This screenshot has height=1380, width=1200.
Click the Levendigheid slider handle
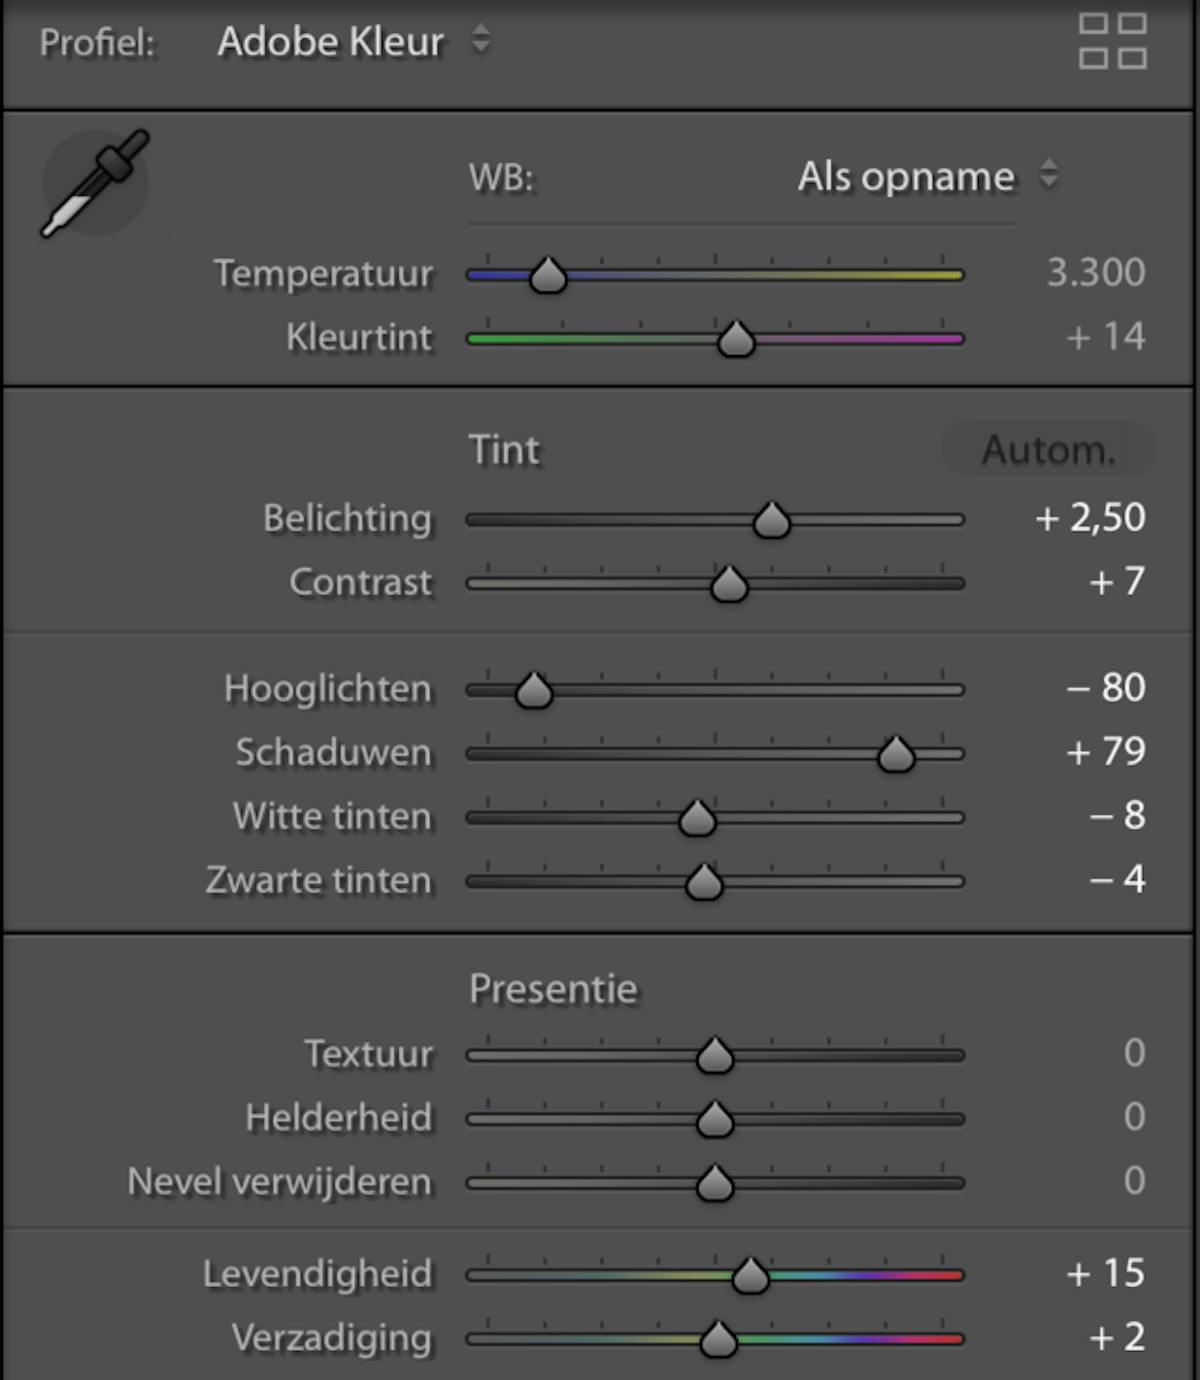(x=750, y=1276)
